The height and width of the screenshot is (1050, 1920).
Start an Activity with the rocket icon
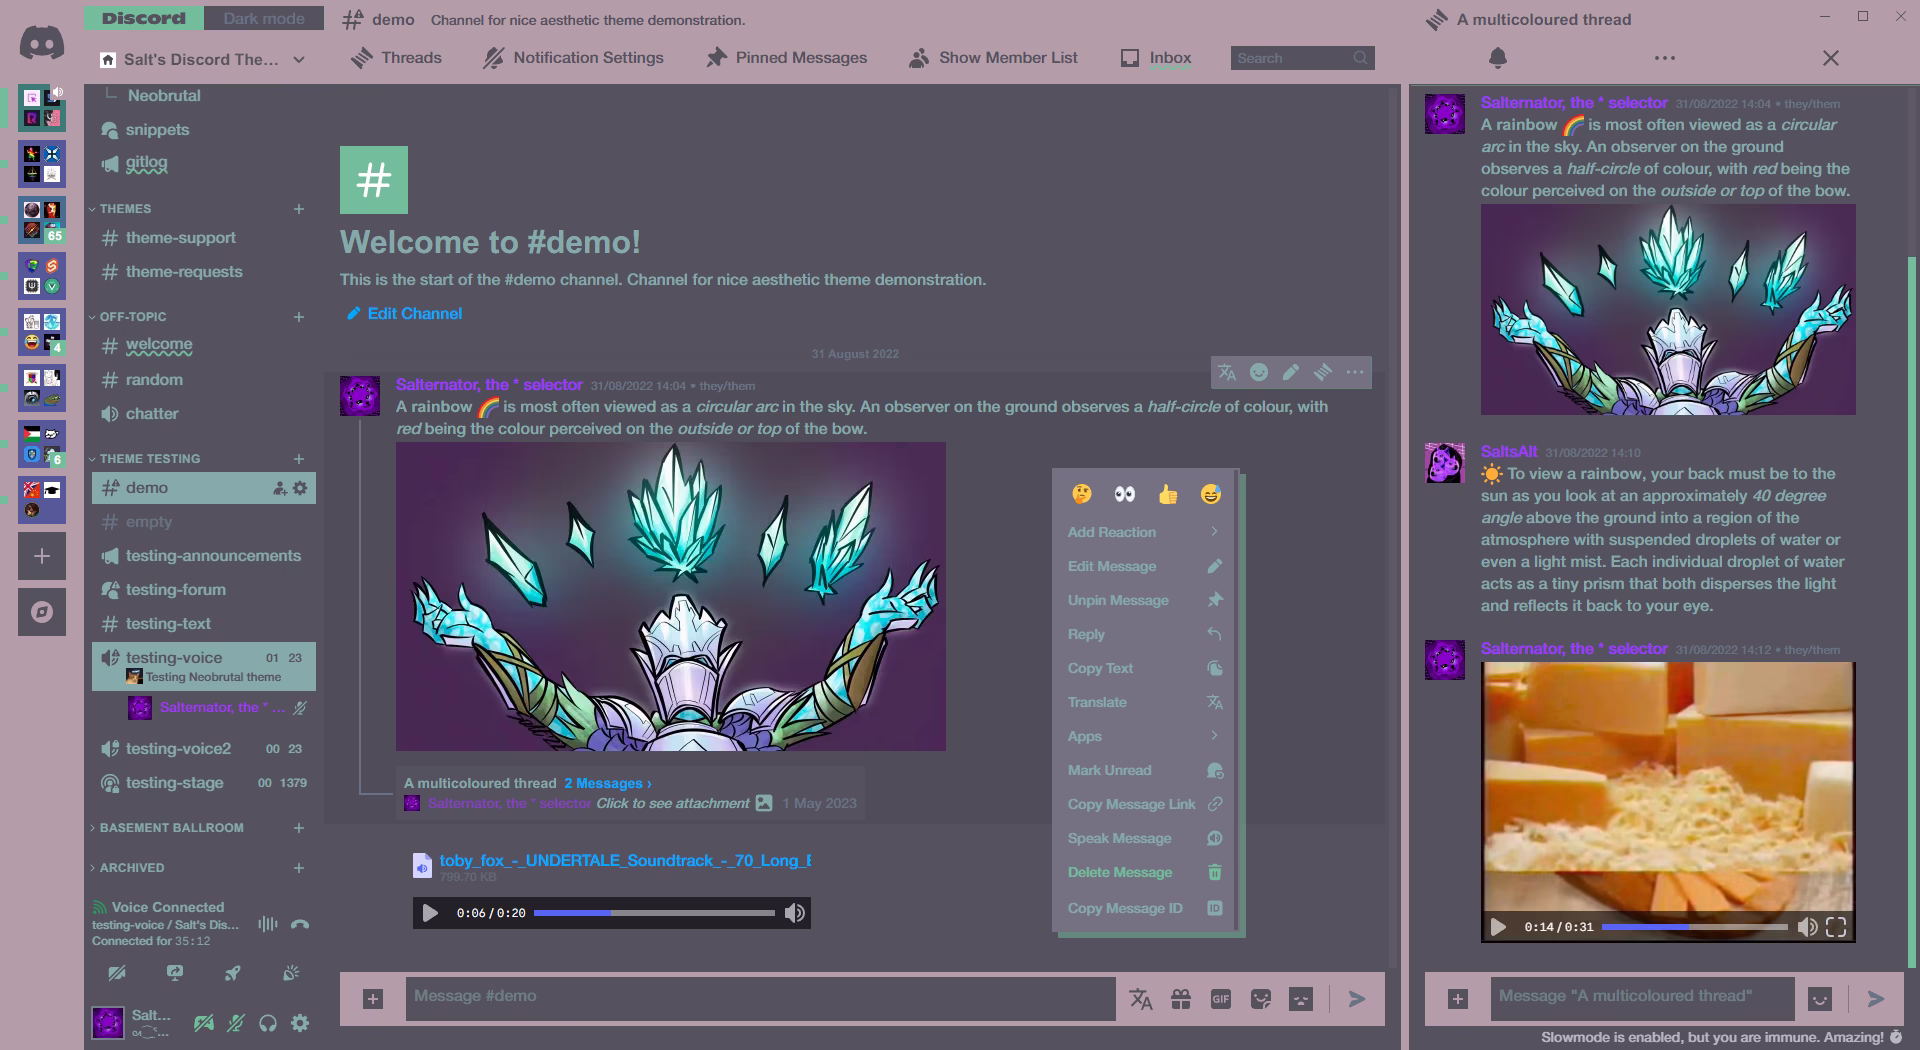click(x=233, y=971)
